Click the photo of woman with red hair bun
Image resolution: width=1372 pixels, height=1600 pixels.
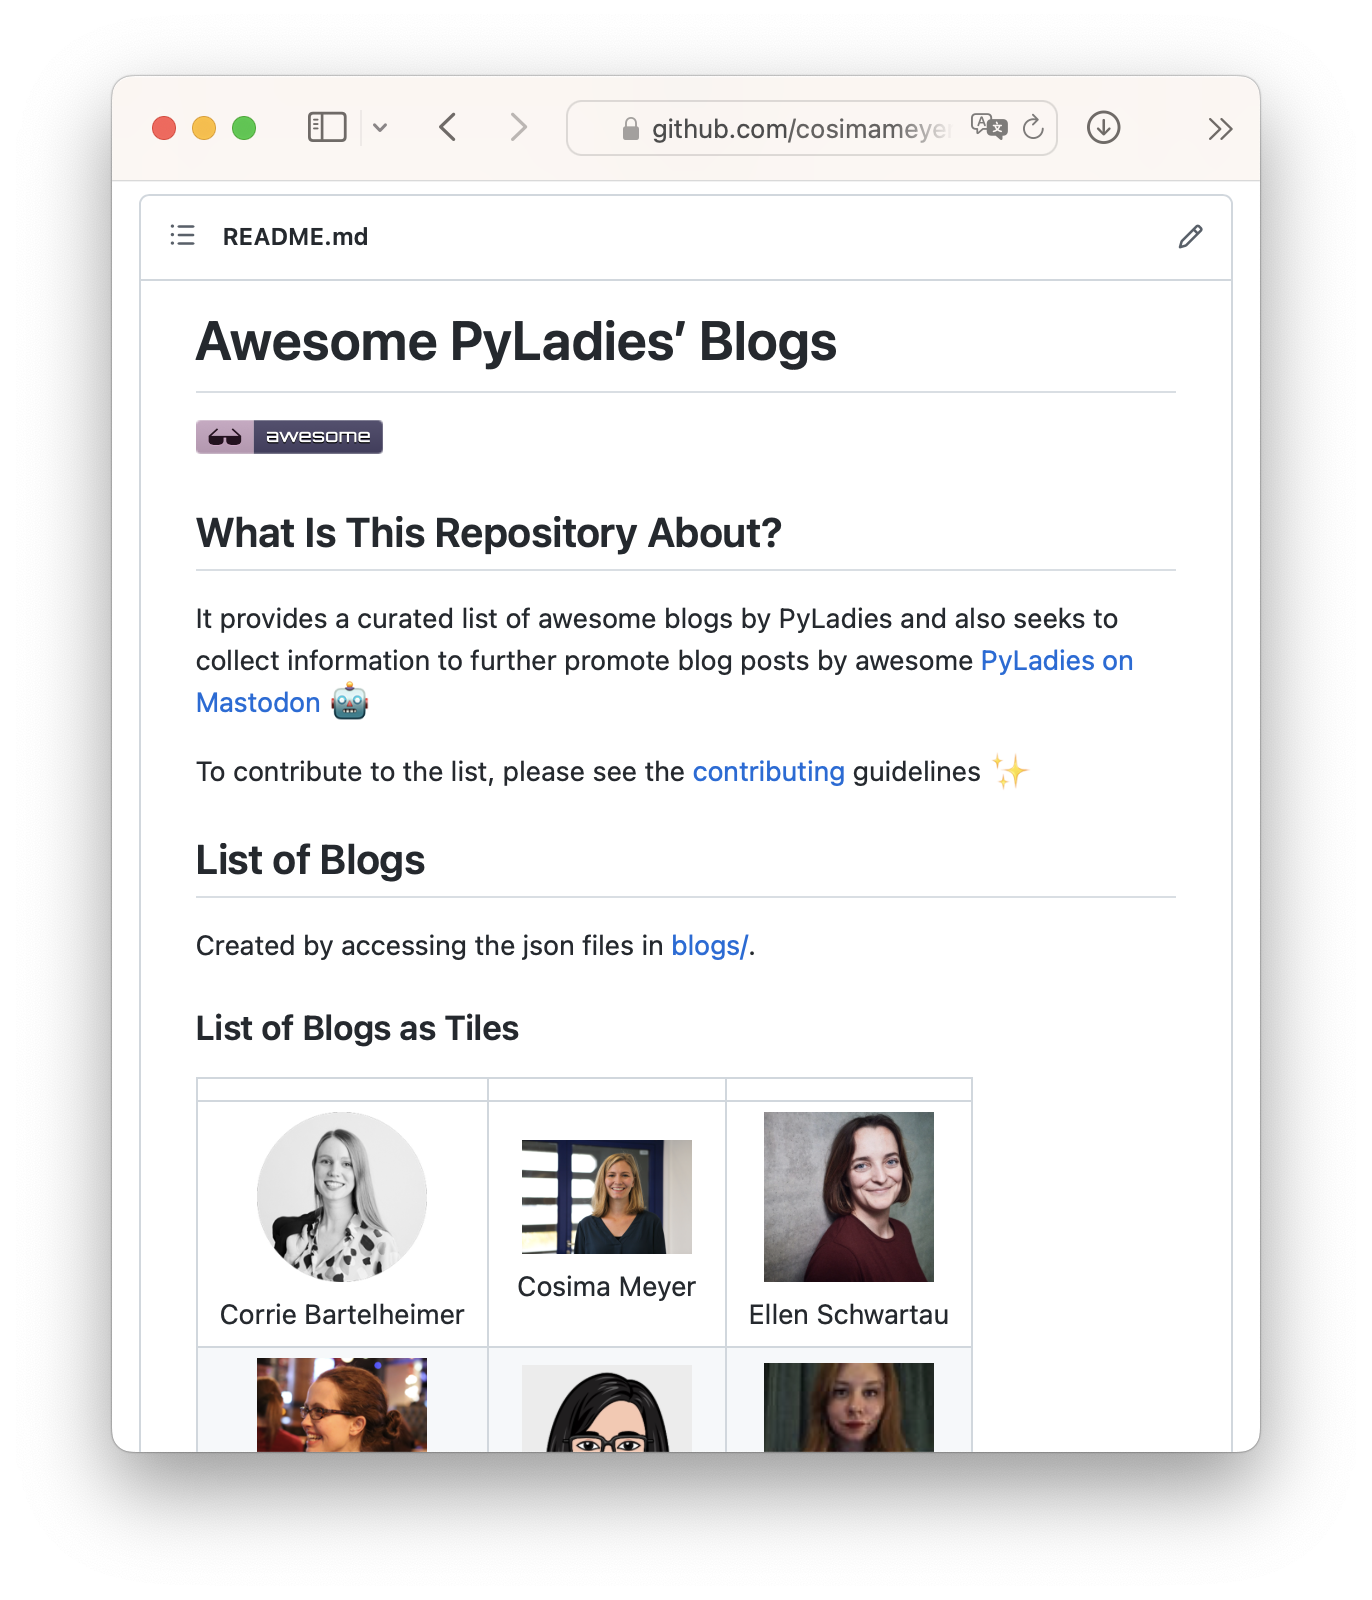342,1405
